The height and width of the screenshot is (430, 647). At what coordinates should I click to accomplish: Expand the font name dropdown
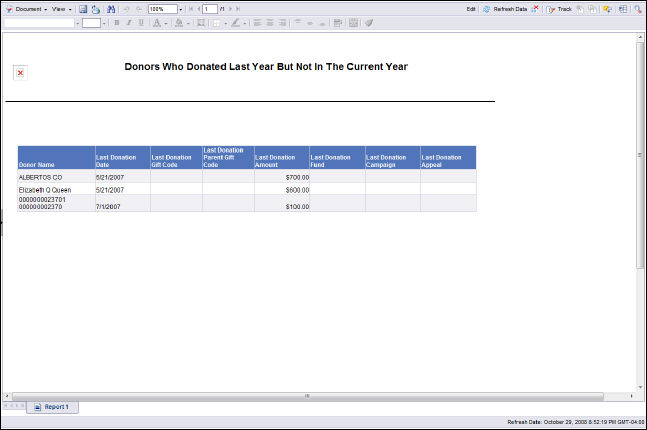(76, 22)
